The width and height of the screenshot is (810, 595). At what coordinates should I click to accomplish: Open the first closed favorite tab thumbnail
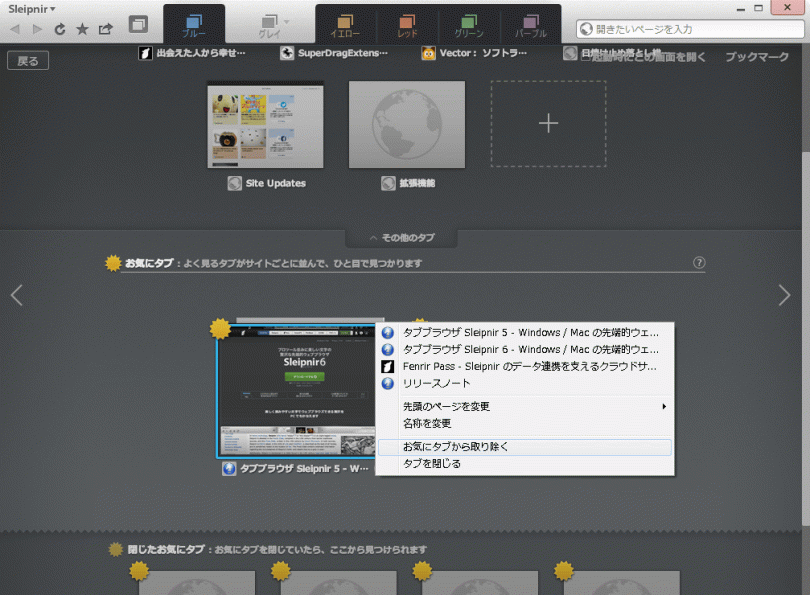pos(197,583)
